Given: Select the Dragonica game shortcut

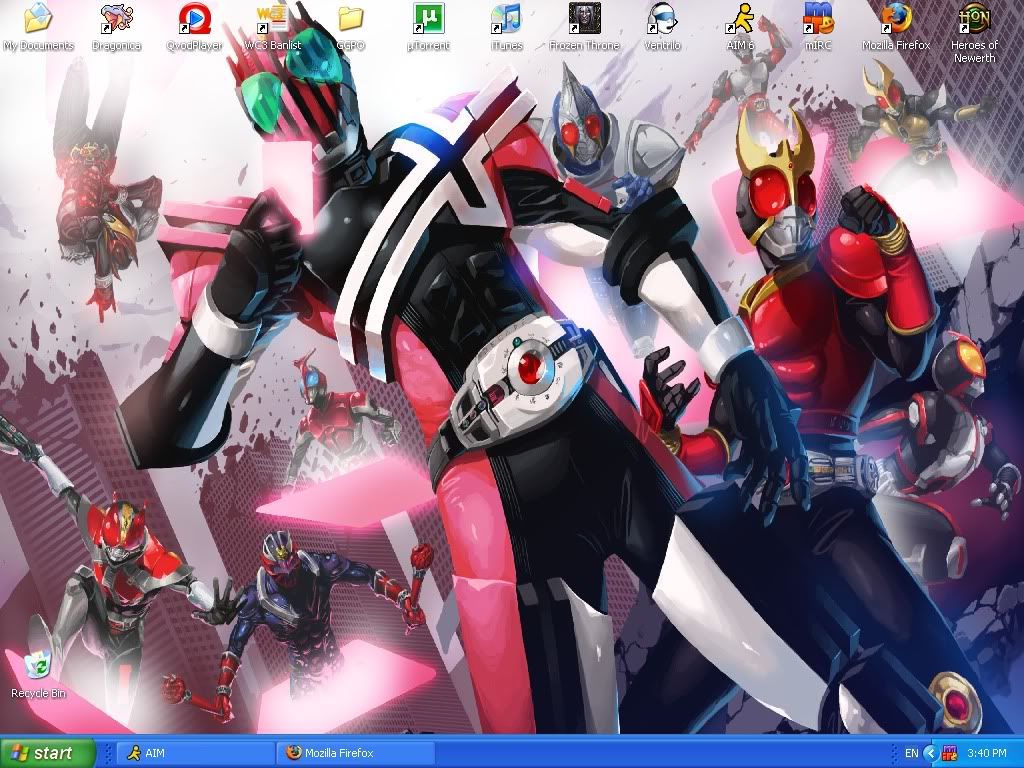Looking at the screenshot, I should pos(116,27).
